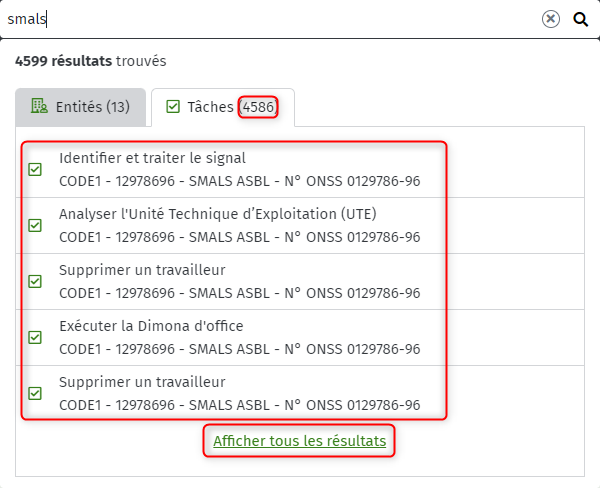Click task icon beside Identifier et traiter le signal
The image size is (600, 488).
click(35, 169)
